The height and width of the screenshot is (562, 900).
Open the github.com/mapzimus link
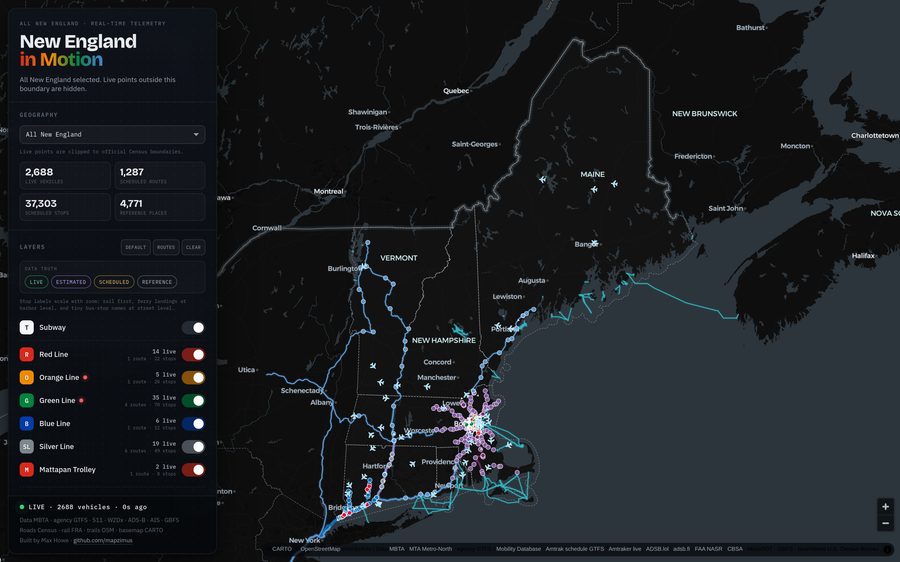coord(103,540)
